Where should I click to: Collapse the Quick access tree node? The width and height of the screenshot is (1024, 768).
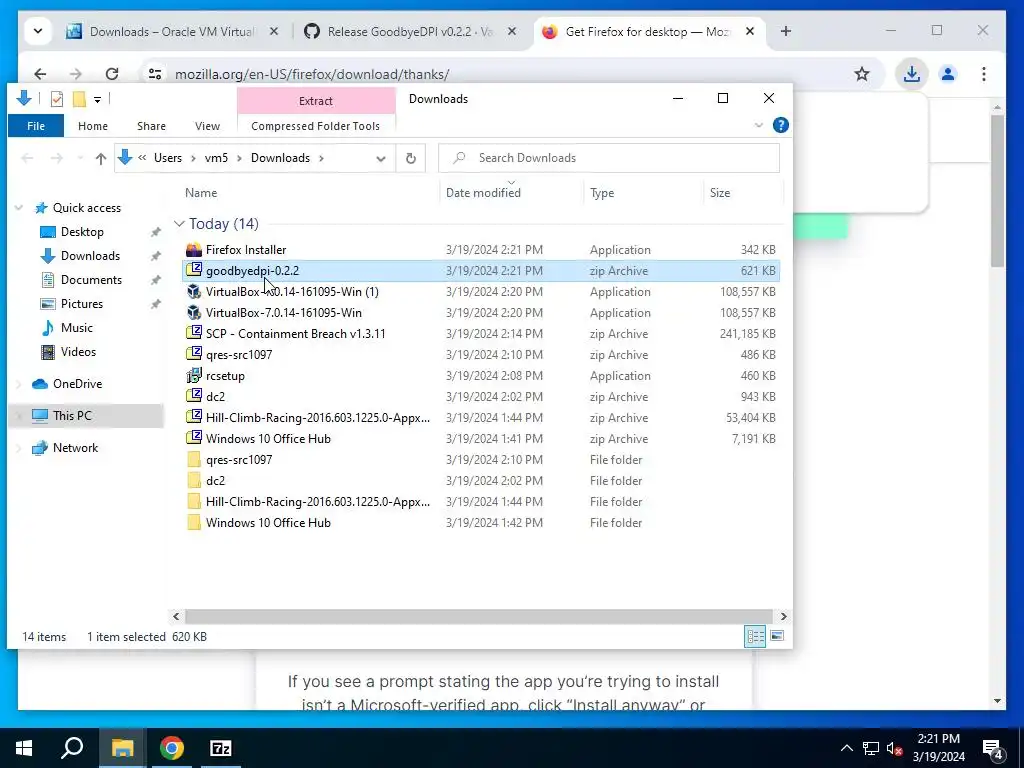tap(19, 208)
